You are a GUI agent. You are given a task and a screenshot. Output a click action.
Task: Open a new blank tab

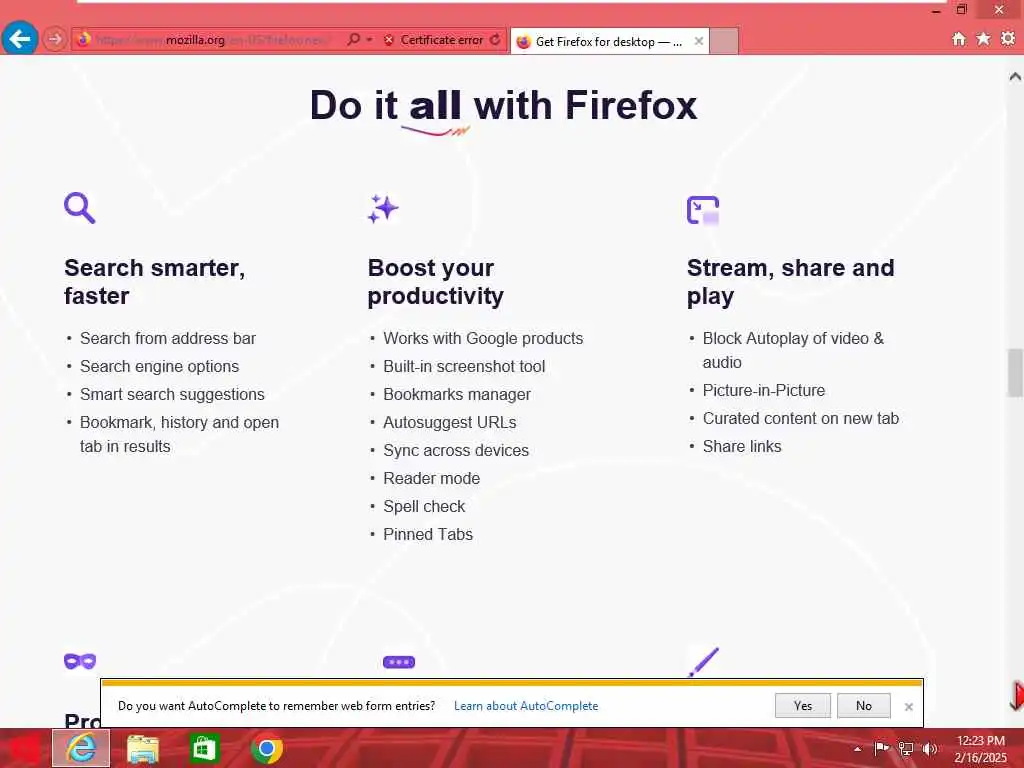[x=724, y=41]
